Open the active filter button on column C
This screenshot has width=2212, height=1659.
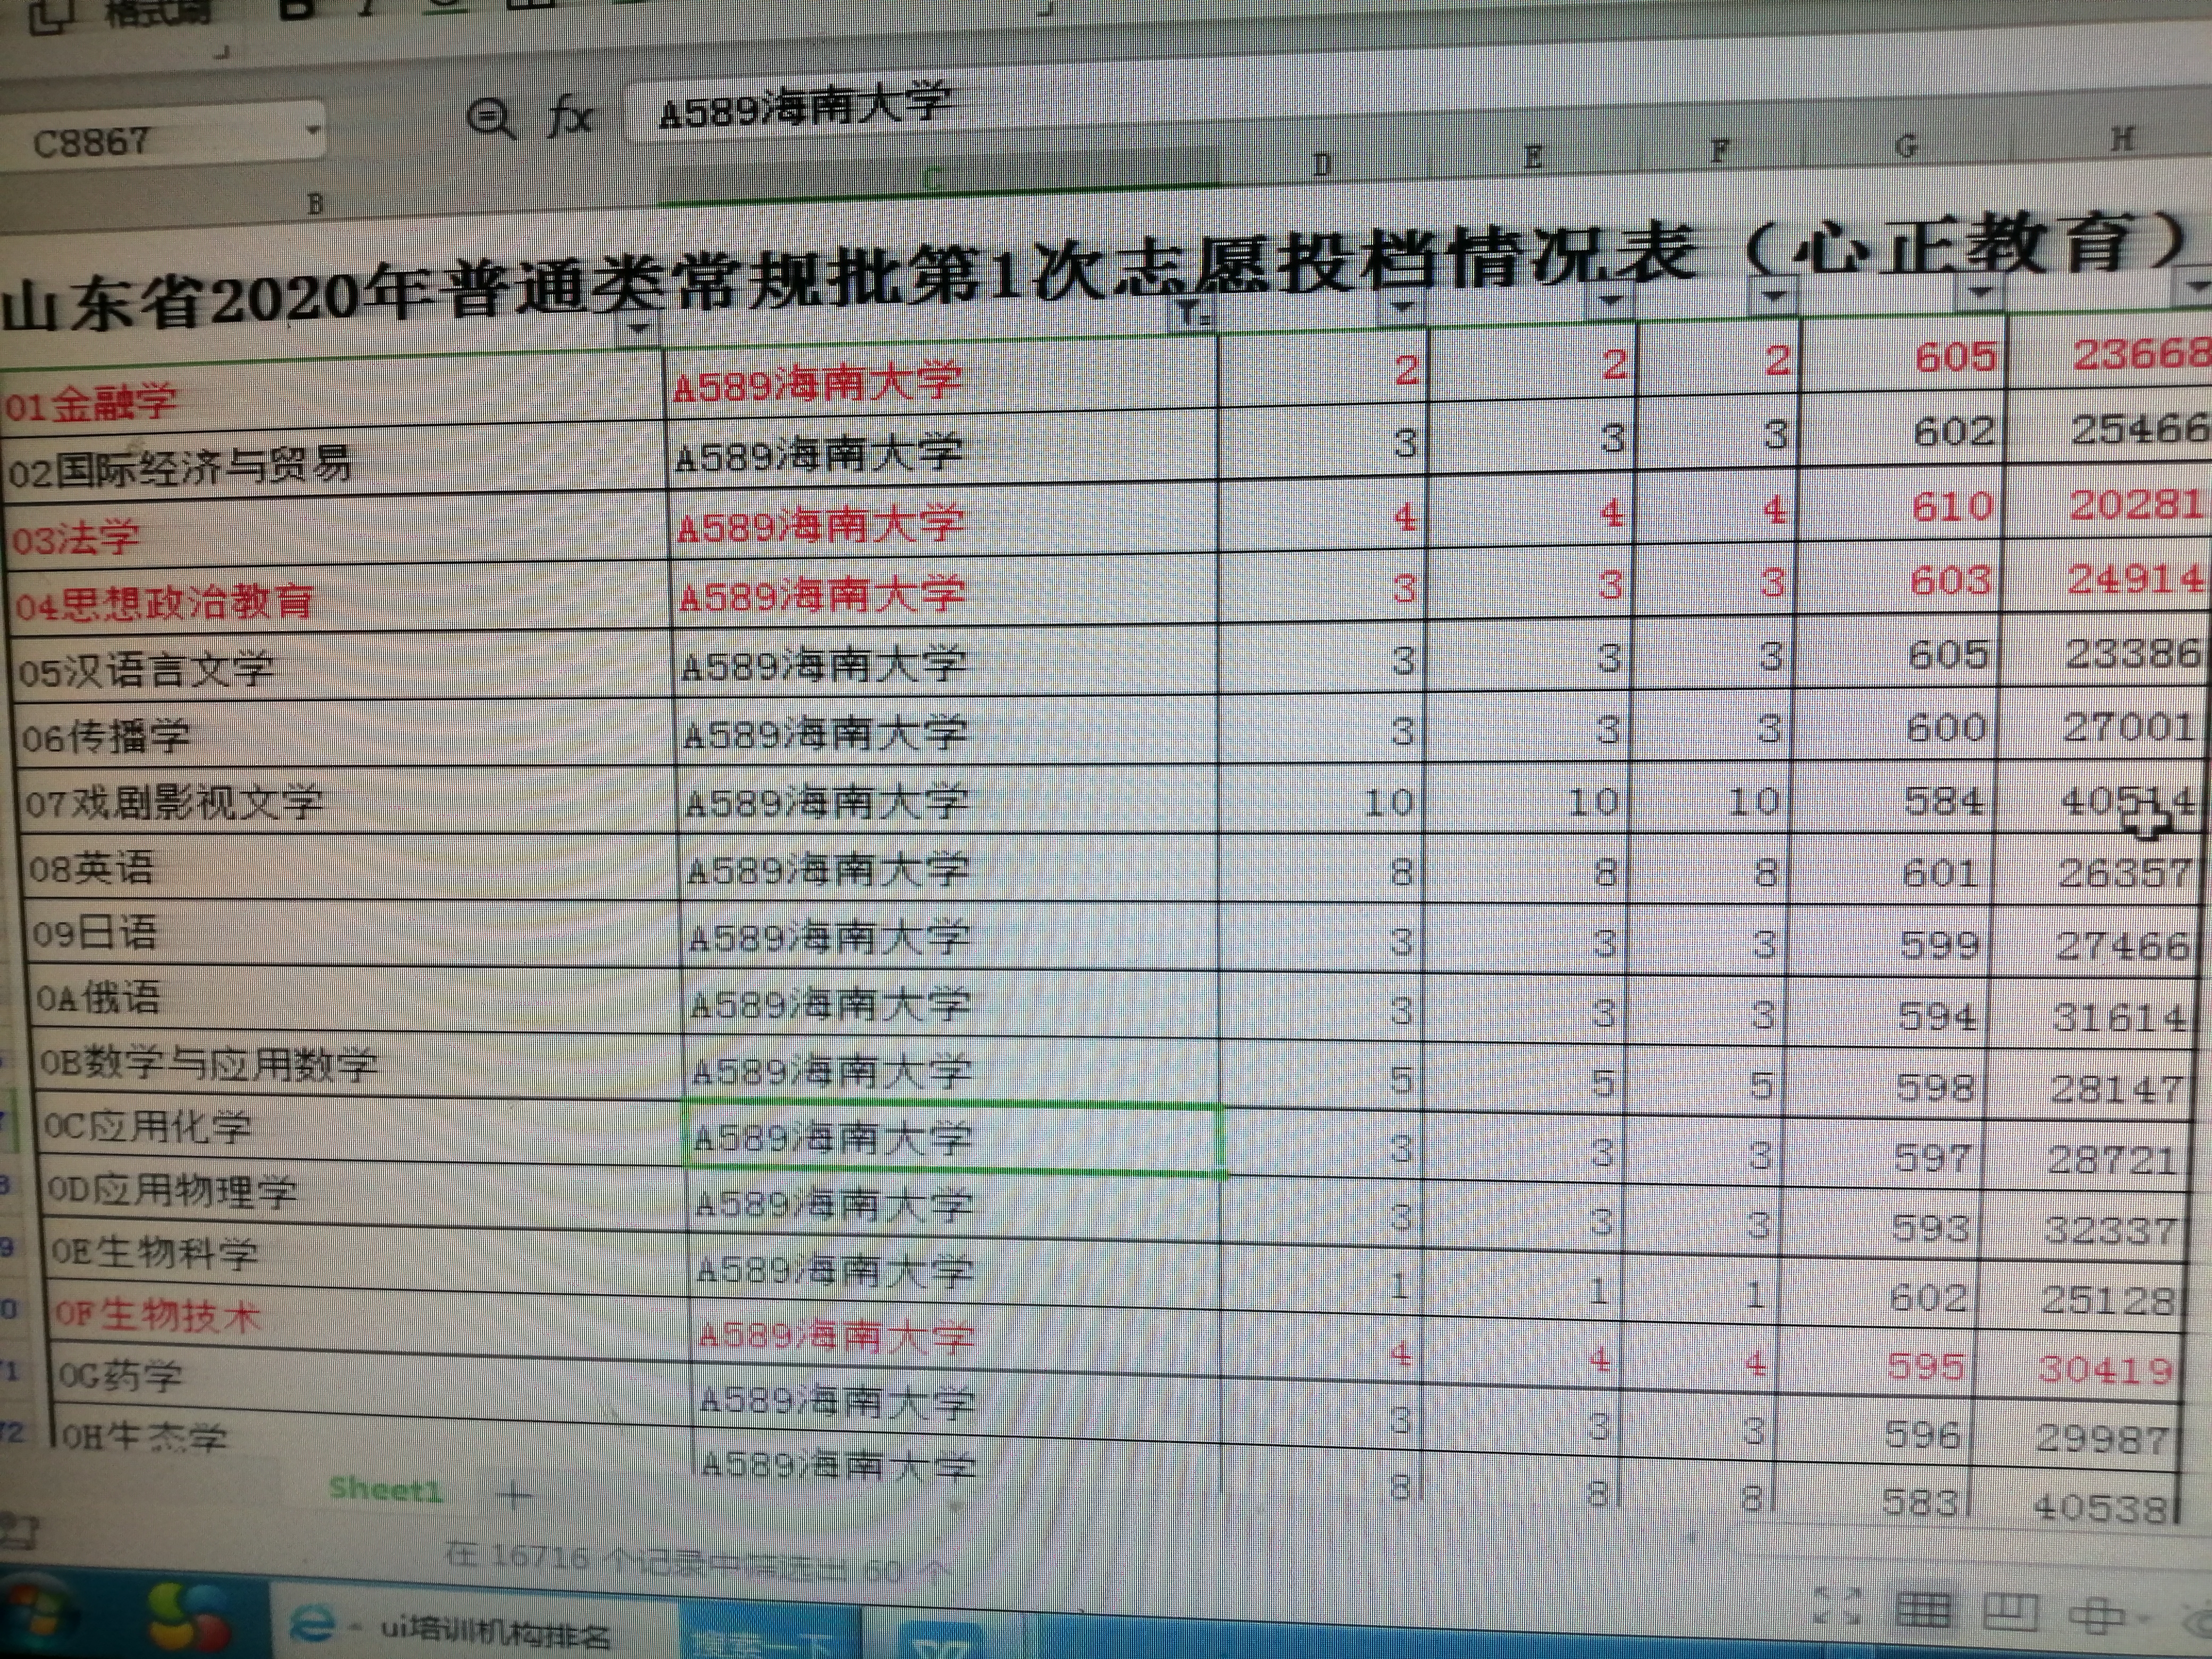[x=1194, y=314]
